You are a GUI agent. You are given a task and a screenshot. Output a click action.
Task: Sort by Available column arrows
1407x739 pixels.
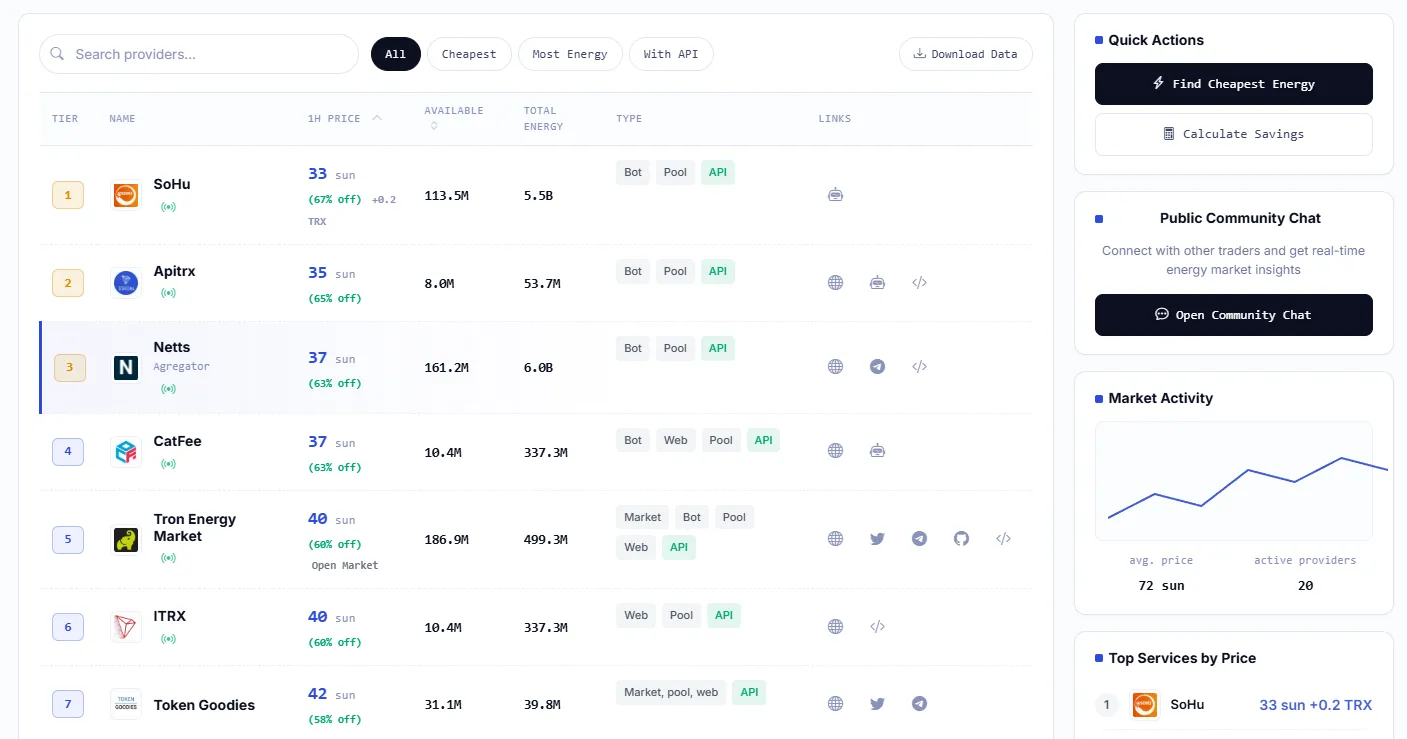[433, 126]
